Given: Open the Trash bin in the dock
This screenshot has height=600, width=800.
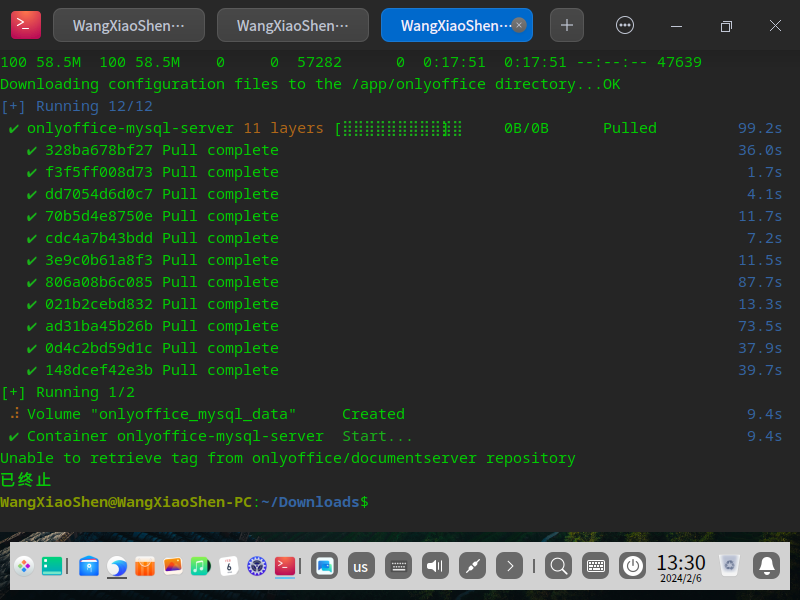Looking at the screenshot, I should pos(730,566).
